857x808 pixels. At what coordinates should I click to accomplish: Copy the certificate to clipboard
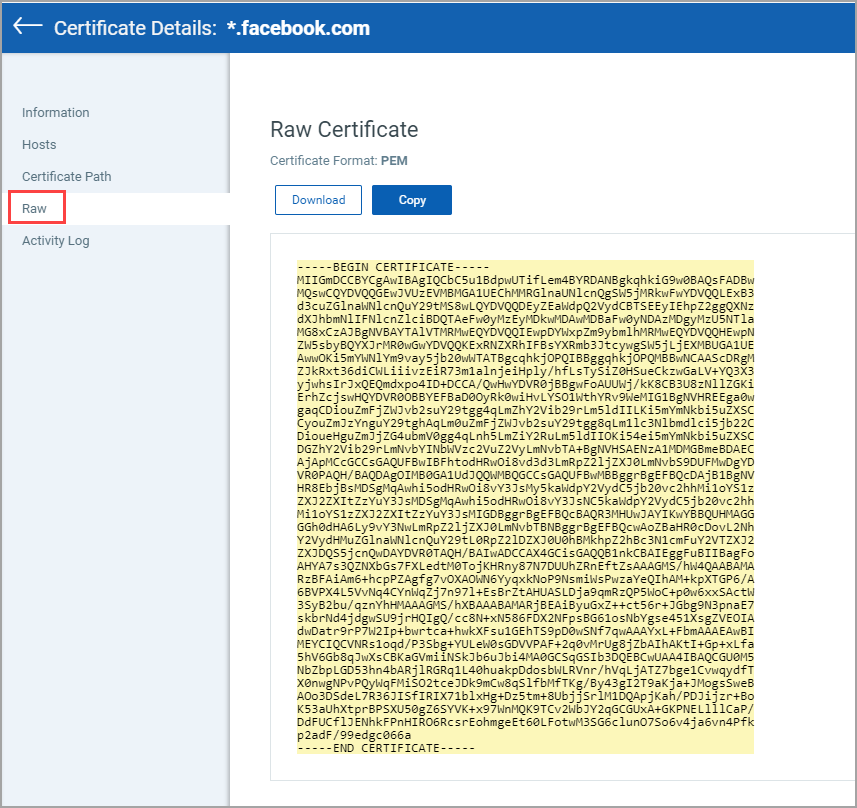pyautogui.click(x=412, y=200)
